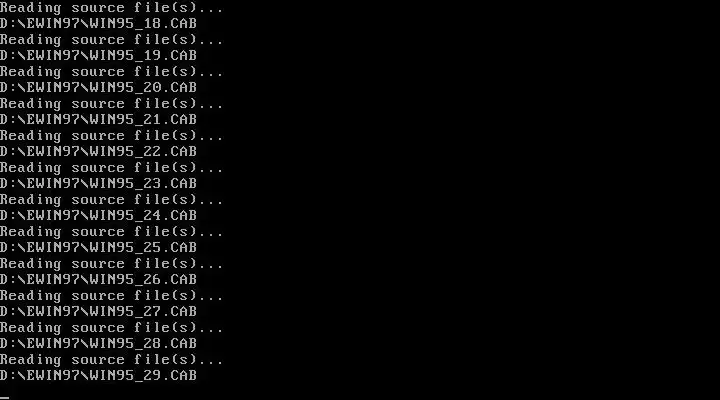
Task: Select the WIN95_26.CAB path line
Action: 98,280
